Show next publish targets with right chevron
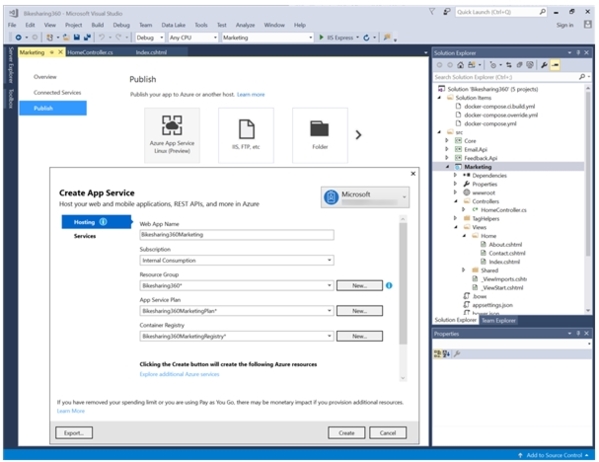599x462 pixels. [x=358, y=135]
